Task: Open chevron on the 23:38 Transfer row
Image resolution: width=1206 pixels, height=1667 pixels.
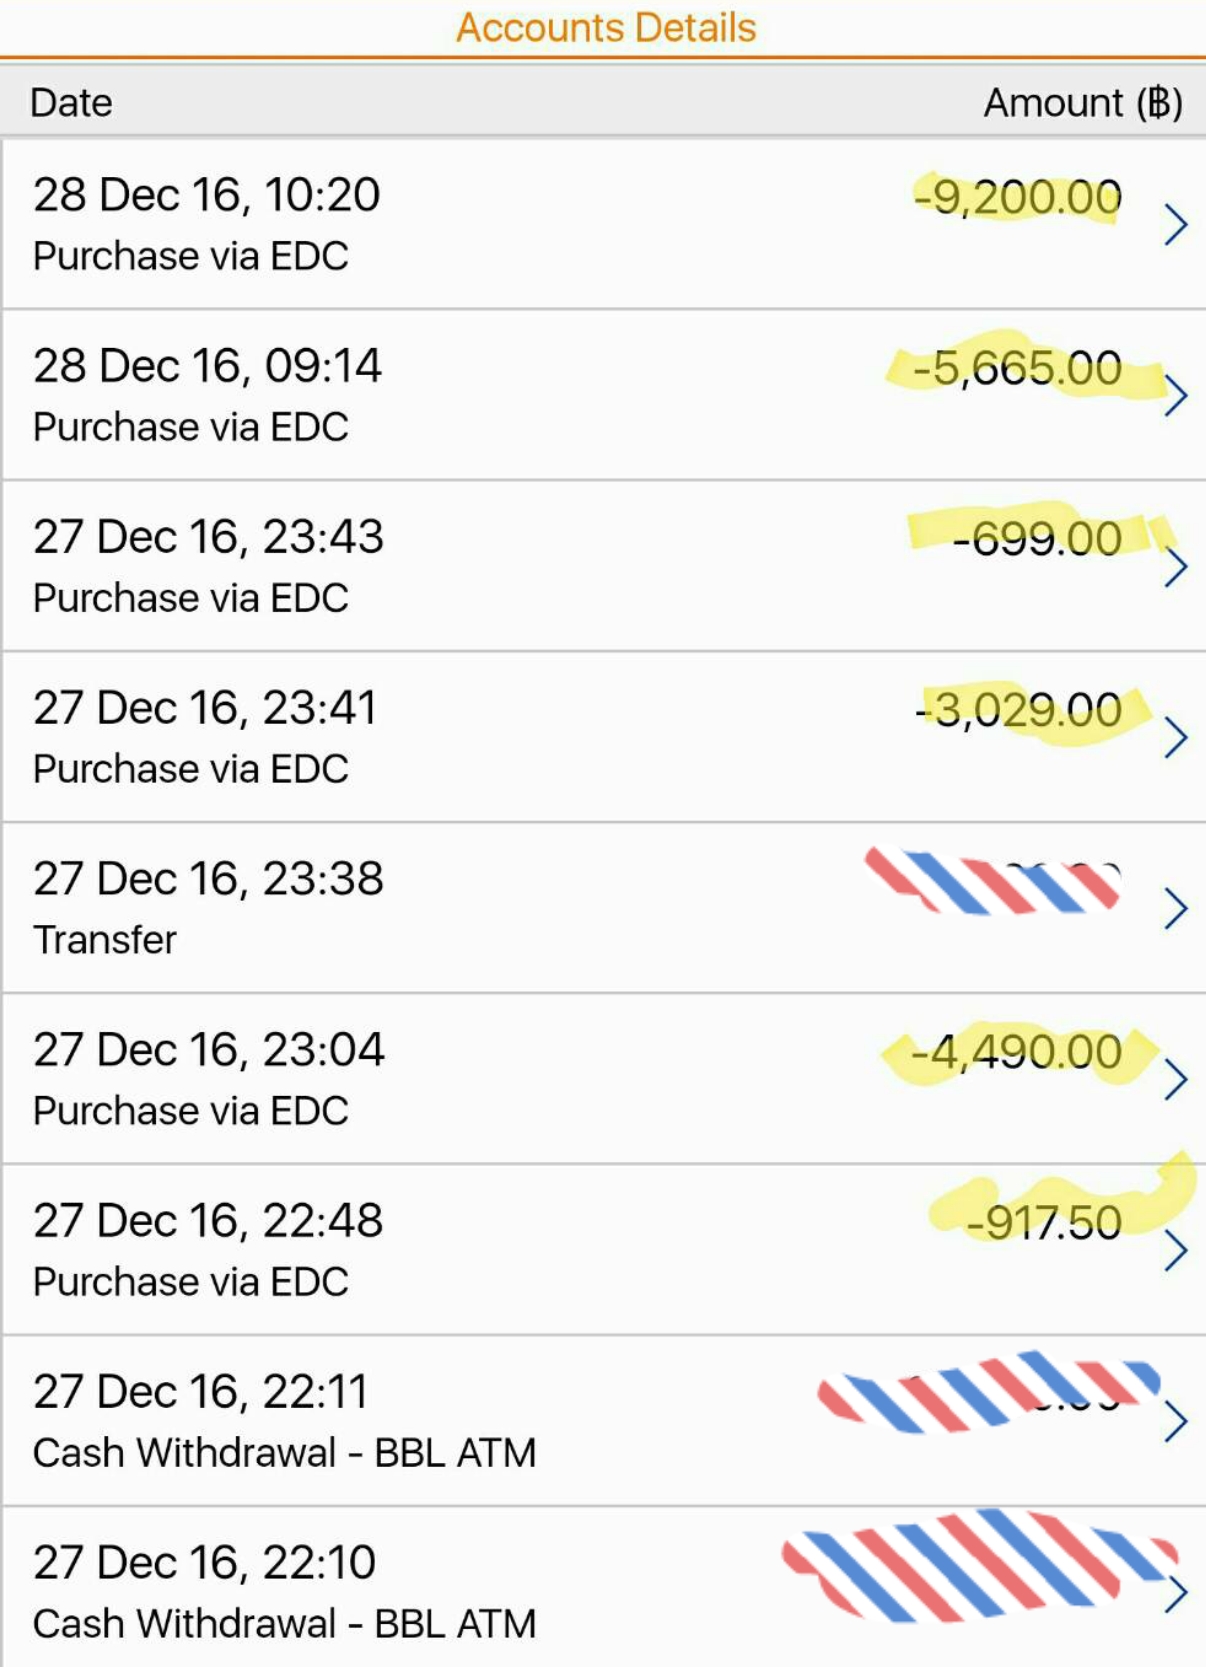Action: (1176, 909)
